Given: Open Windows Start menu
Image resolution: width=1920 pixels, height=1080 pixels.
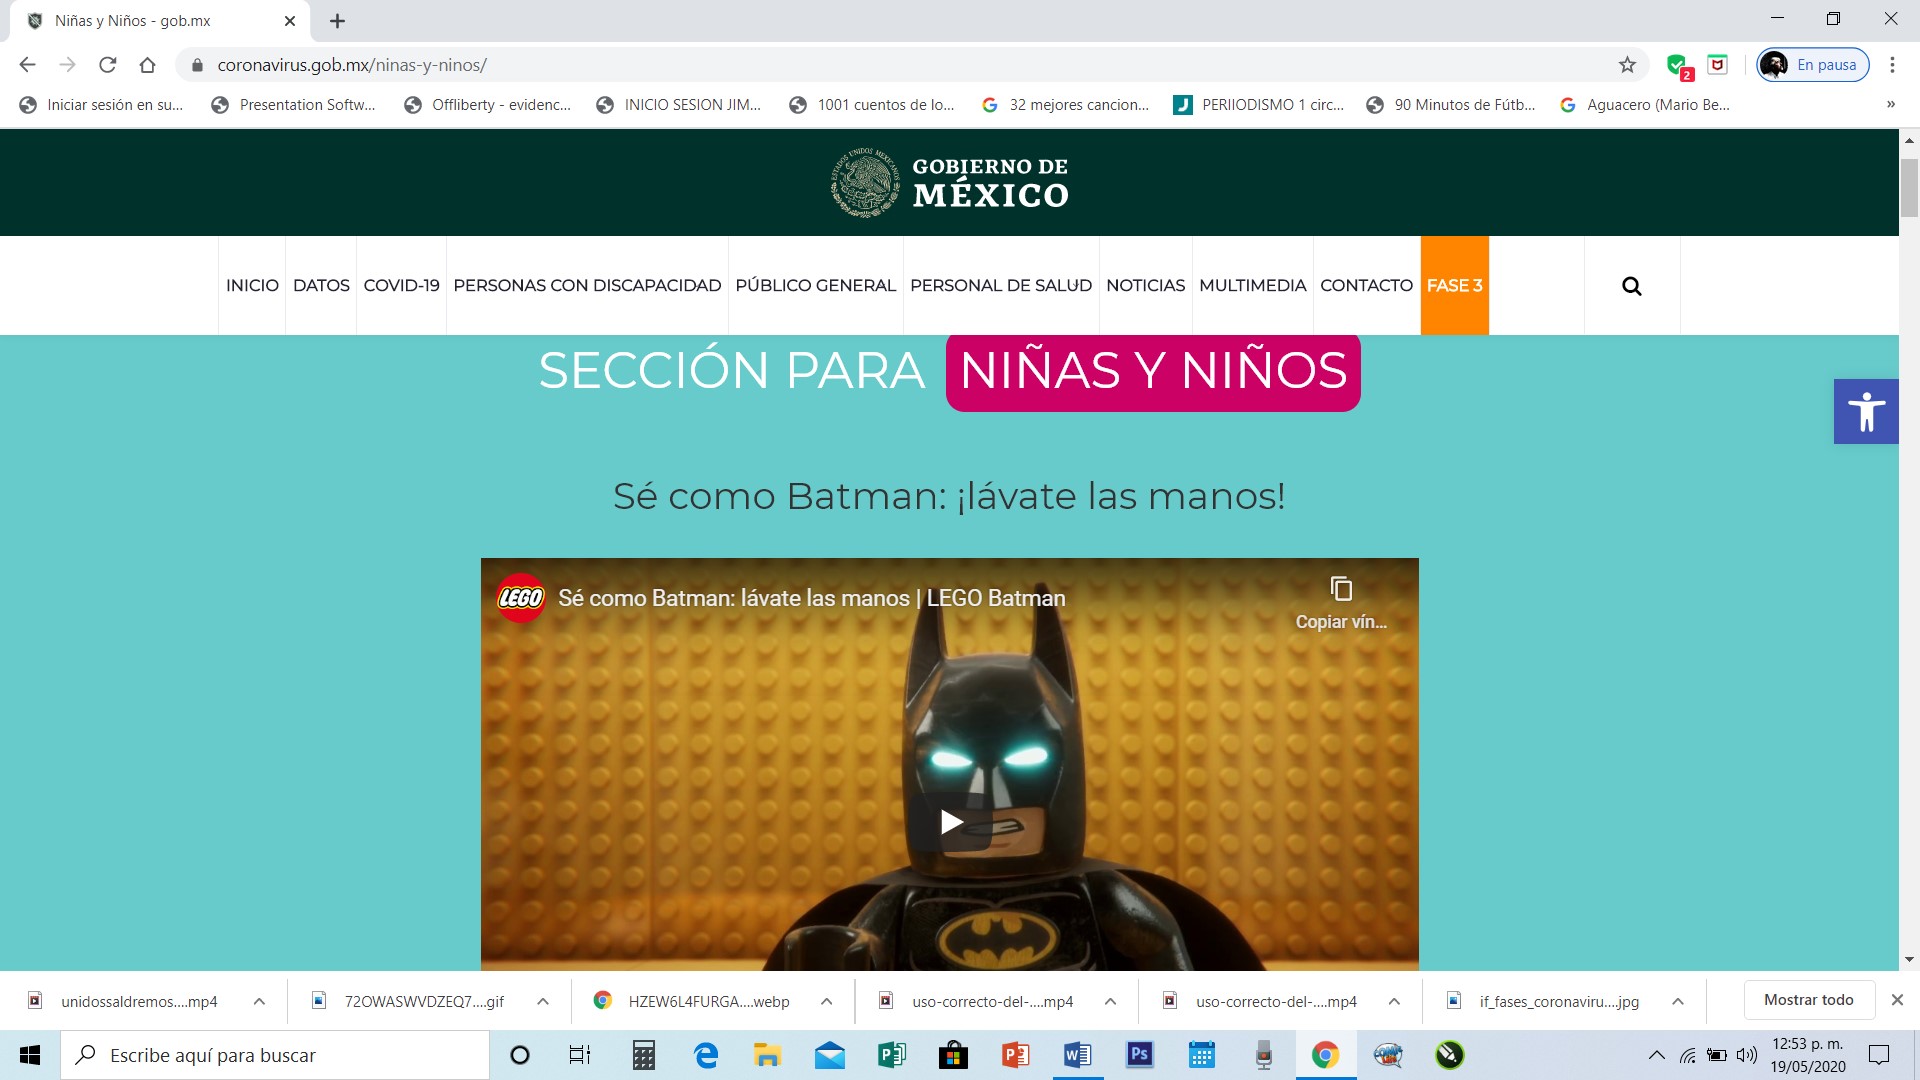Looking at the screenshot, I should pyautogui.click(x=30, y=1055).
